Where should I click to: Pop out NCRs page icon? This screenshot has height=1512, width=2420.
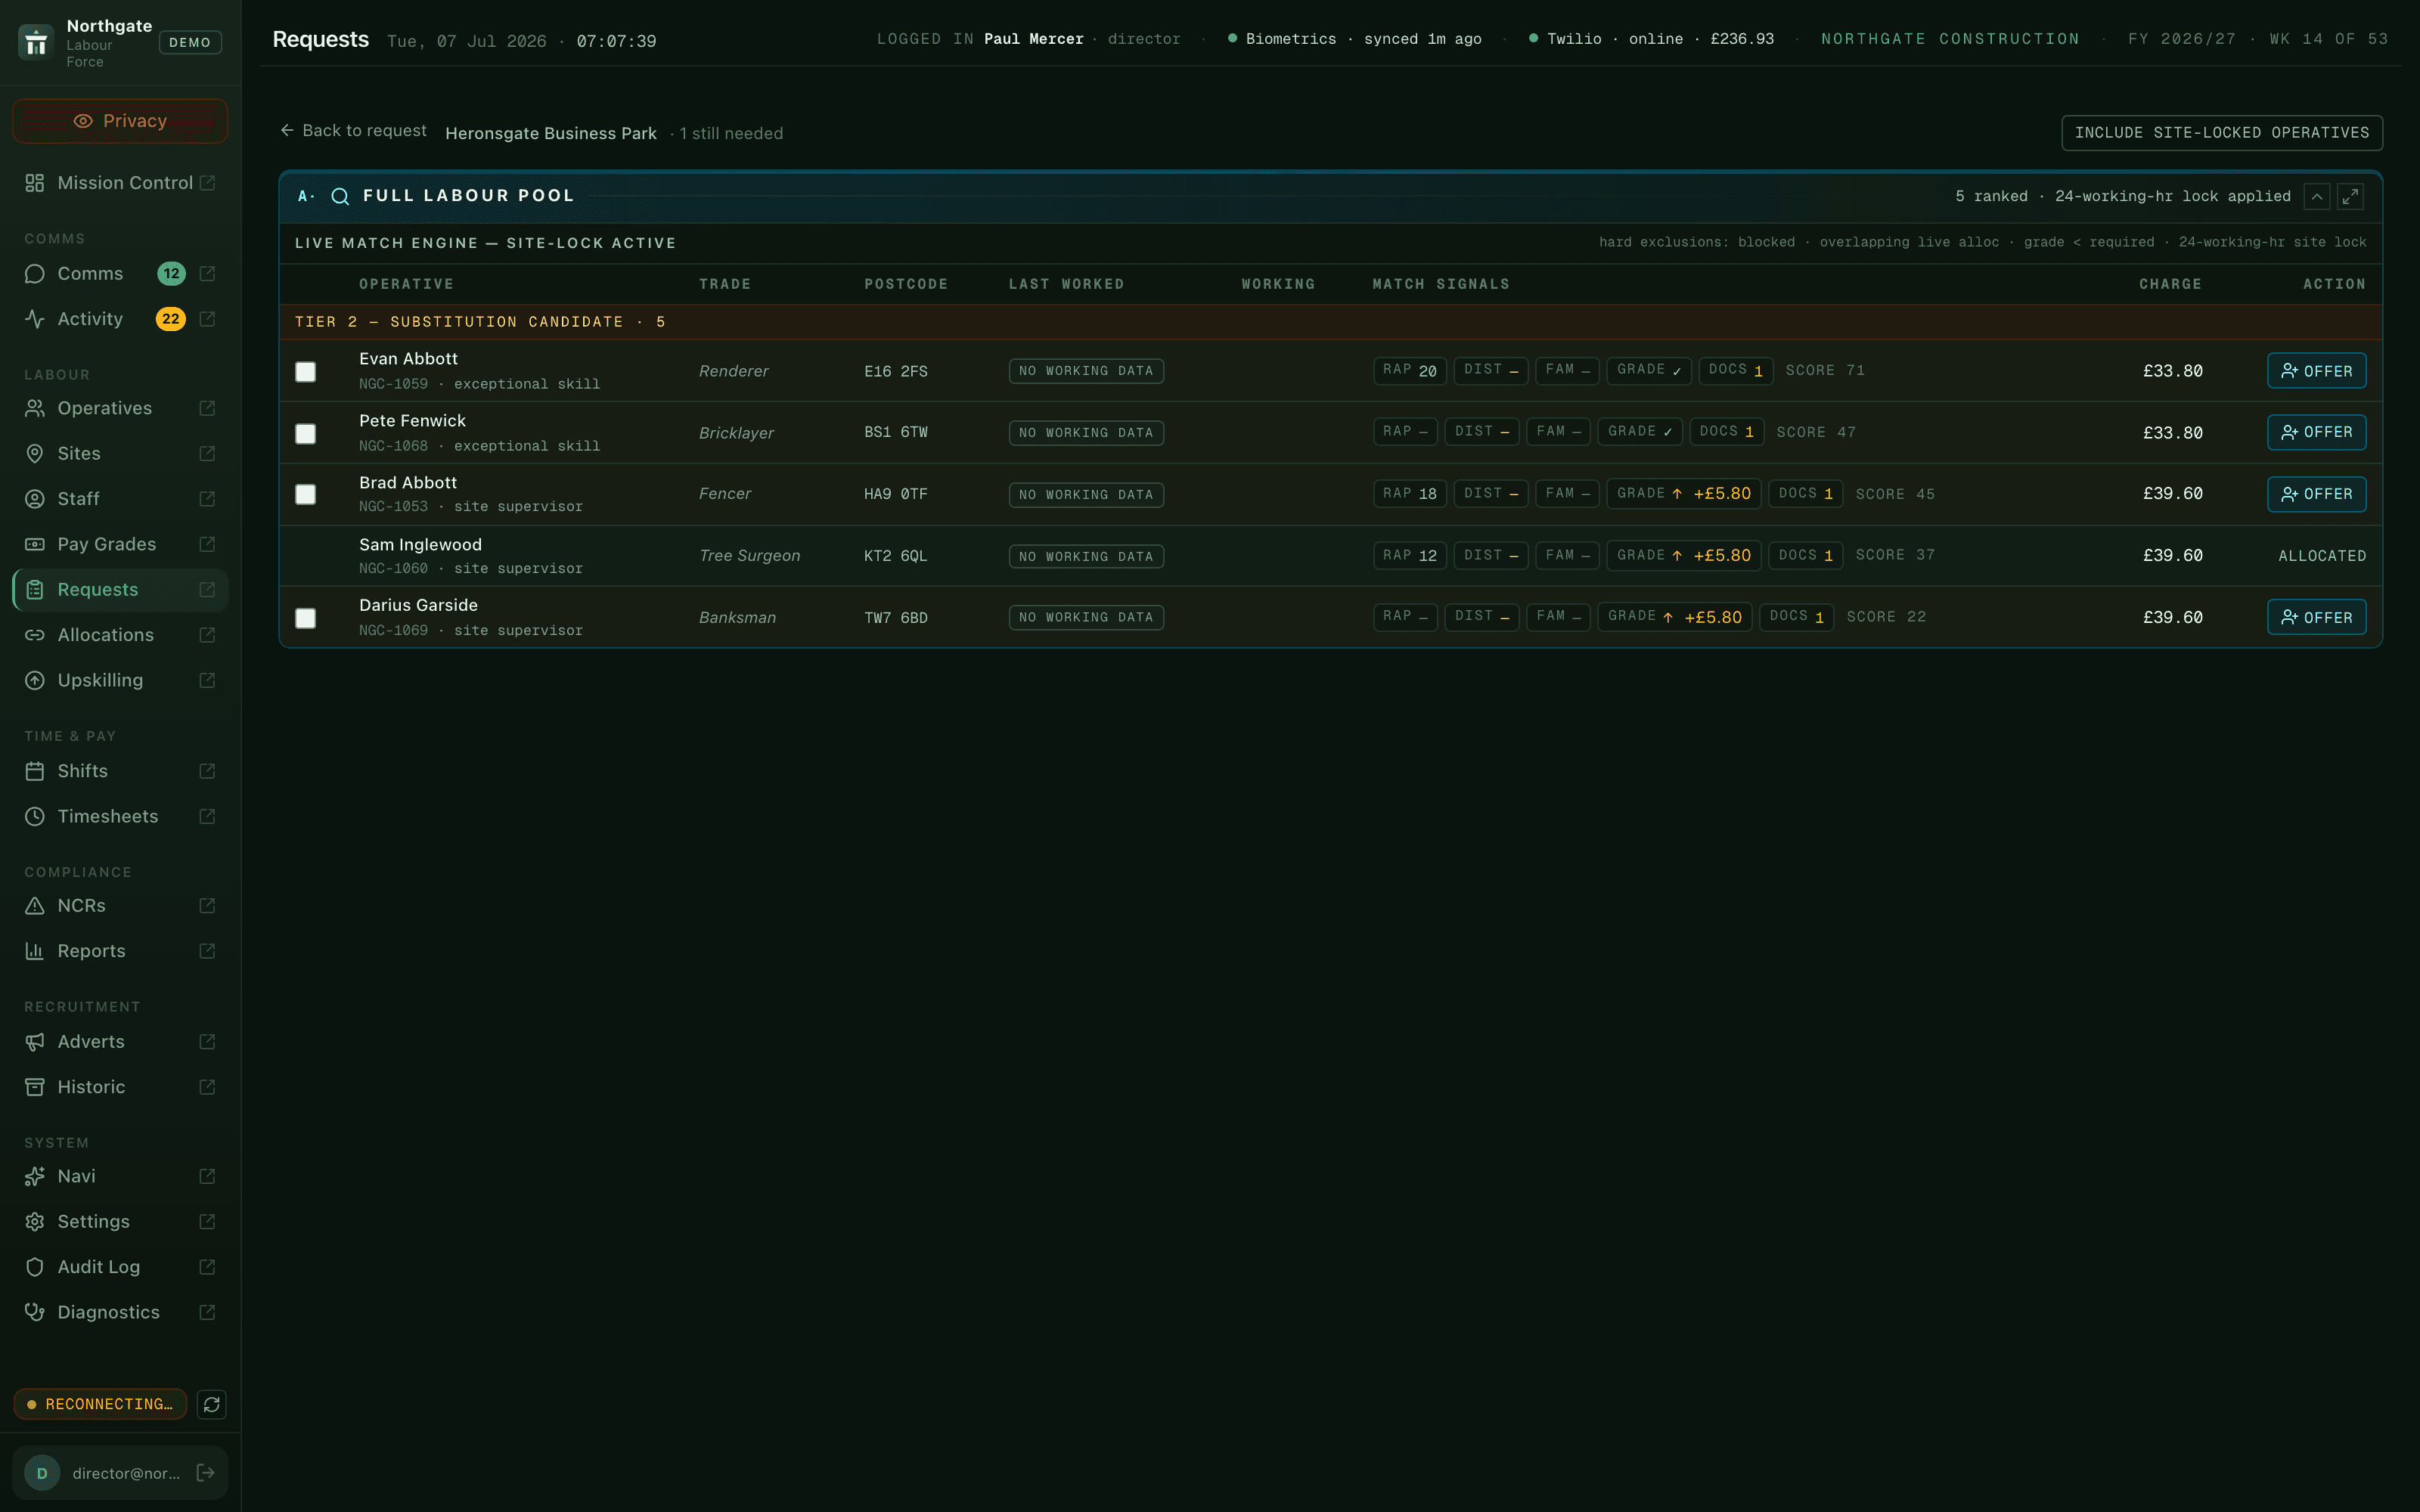pos(207,906)
